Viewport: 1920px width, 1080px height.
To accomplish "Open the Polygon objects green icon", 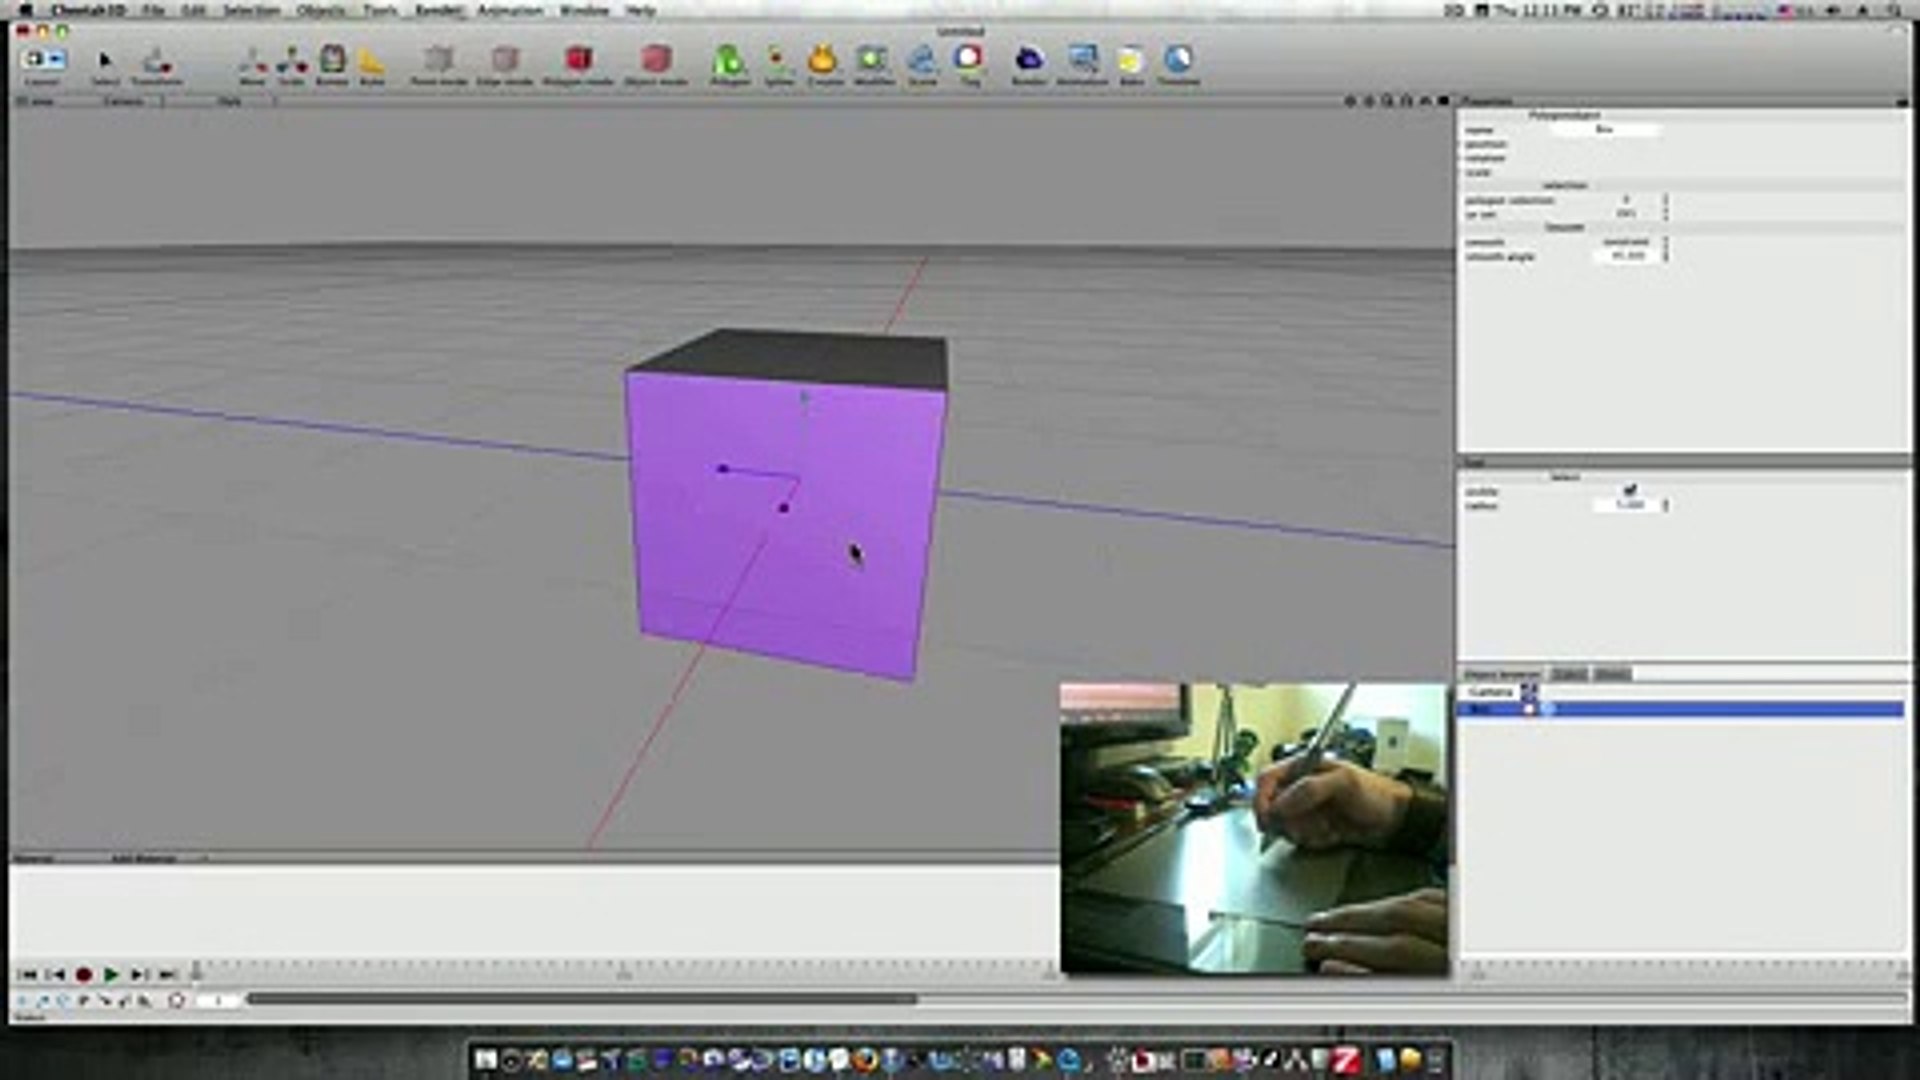I will (x=729, y=60).
